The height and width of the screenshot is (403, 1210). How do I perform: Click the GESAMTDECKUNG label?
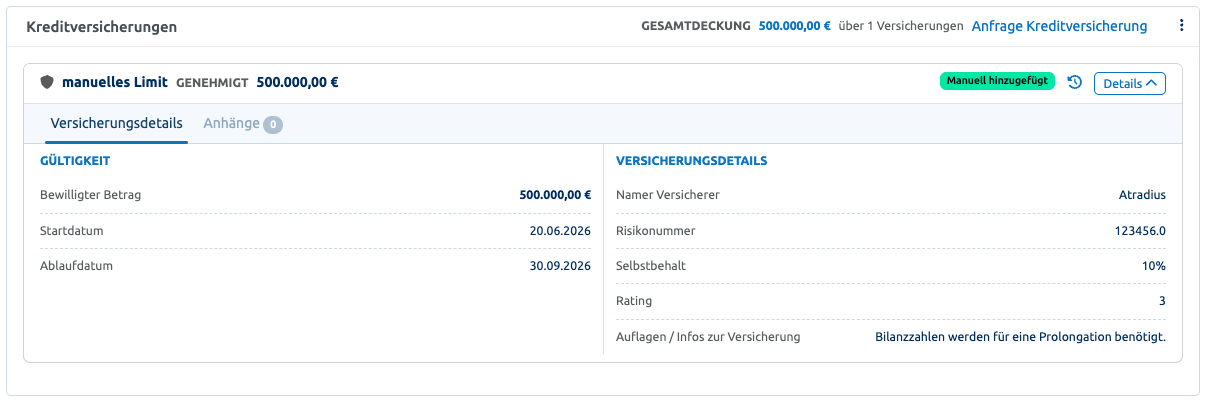696,26
